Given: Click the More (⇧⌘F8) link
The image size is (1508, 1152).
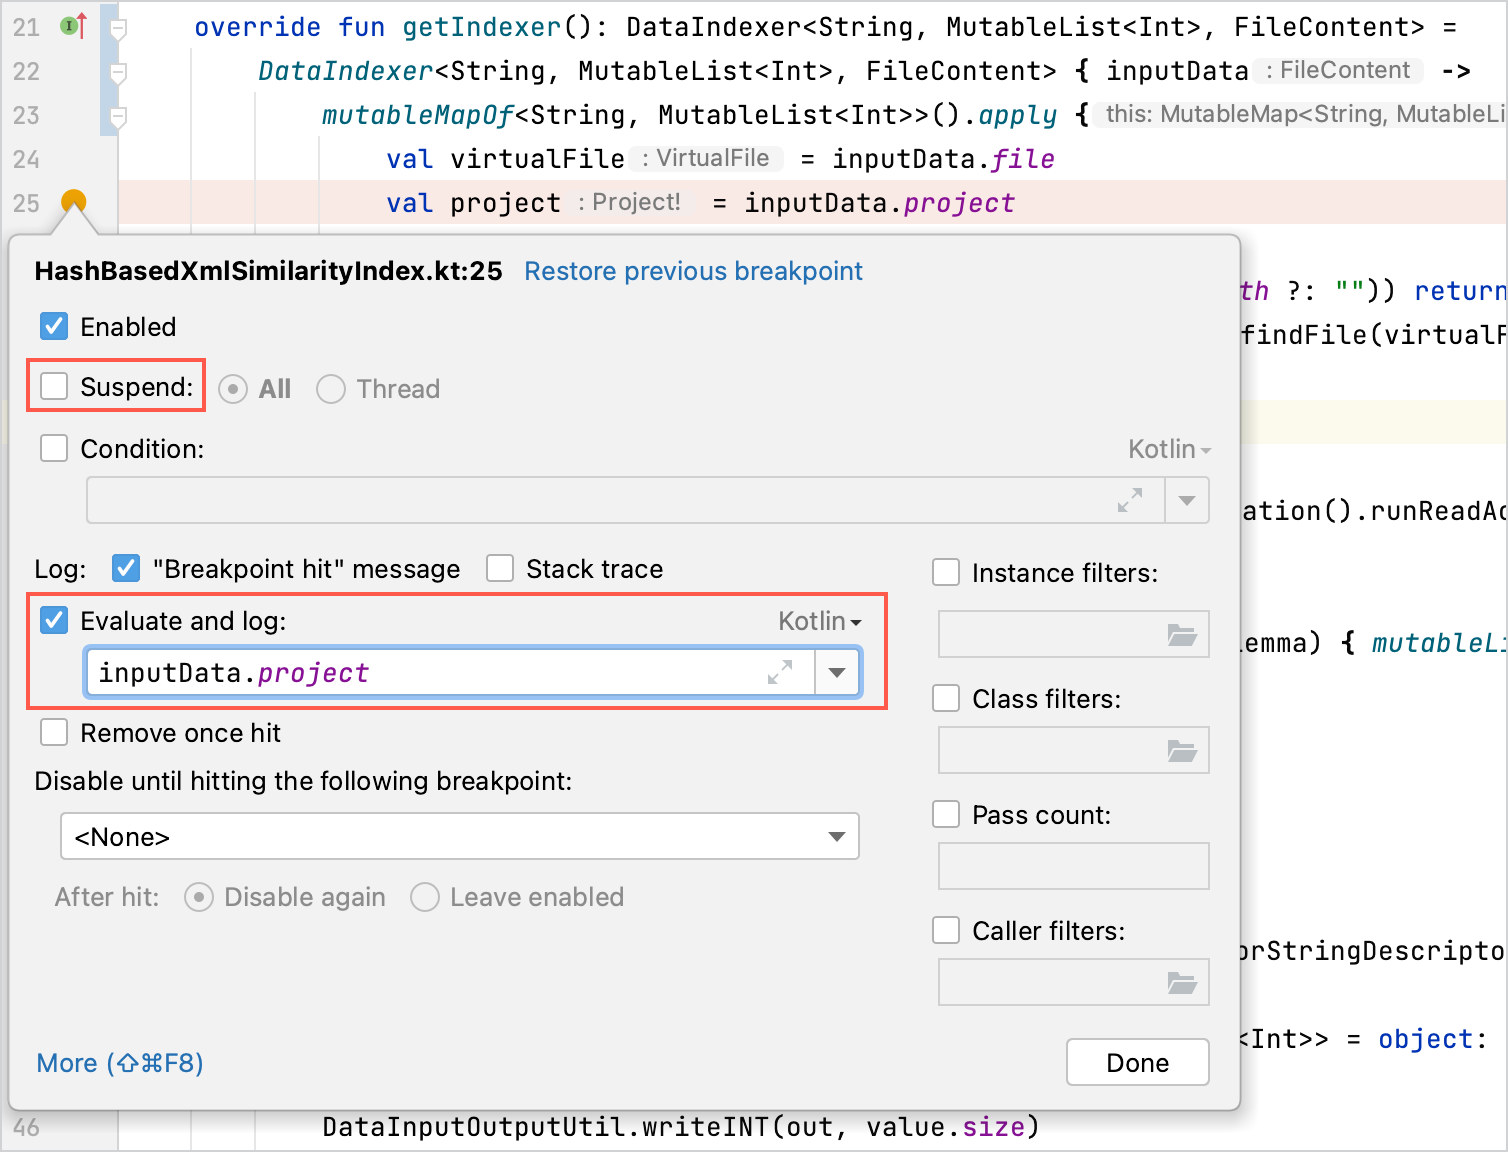Looking at the screenshot, I should coord(118,1063).
